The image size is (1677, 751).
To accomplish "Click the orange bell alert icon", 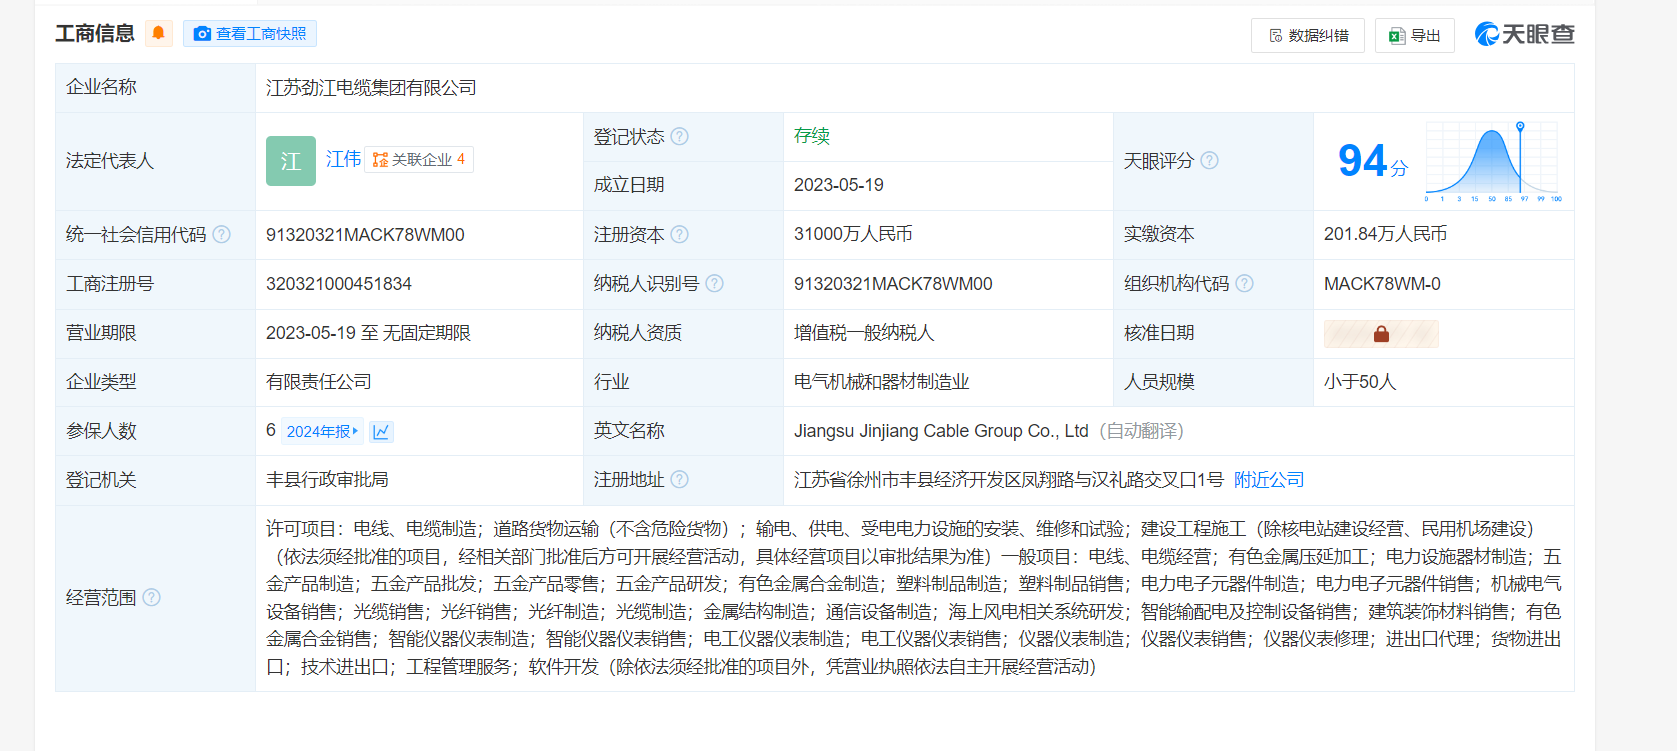I will (158, 33).
